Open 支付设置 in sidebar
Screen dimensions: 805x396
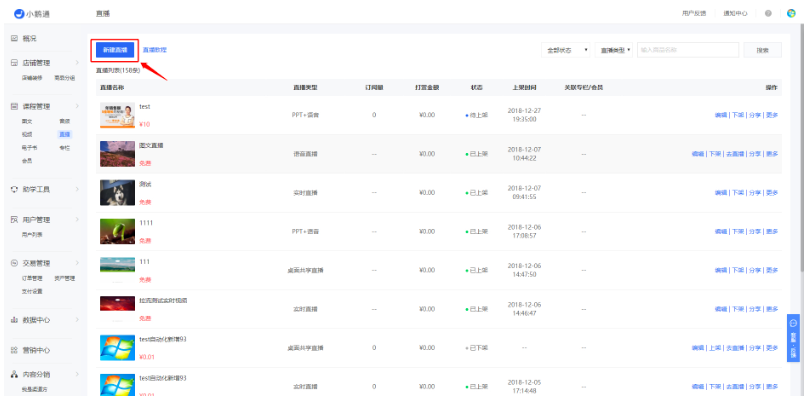click(32, 291)
